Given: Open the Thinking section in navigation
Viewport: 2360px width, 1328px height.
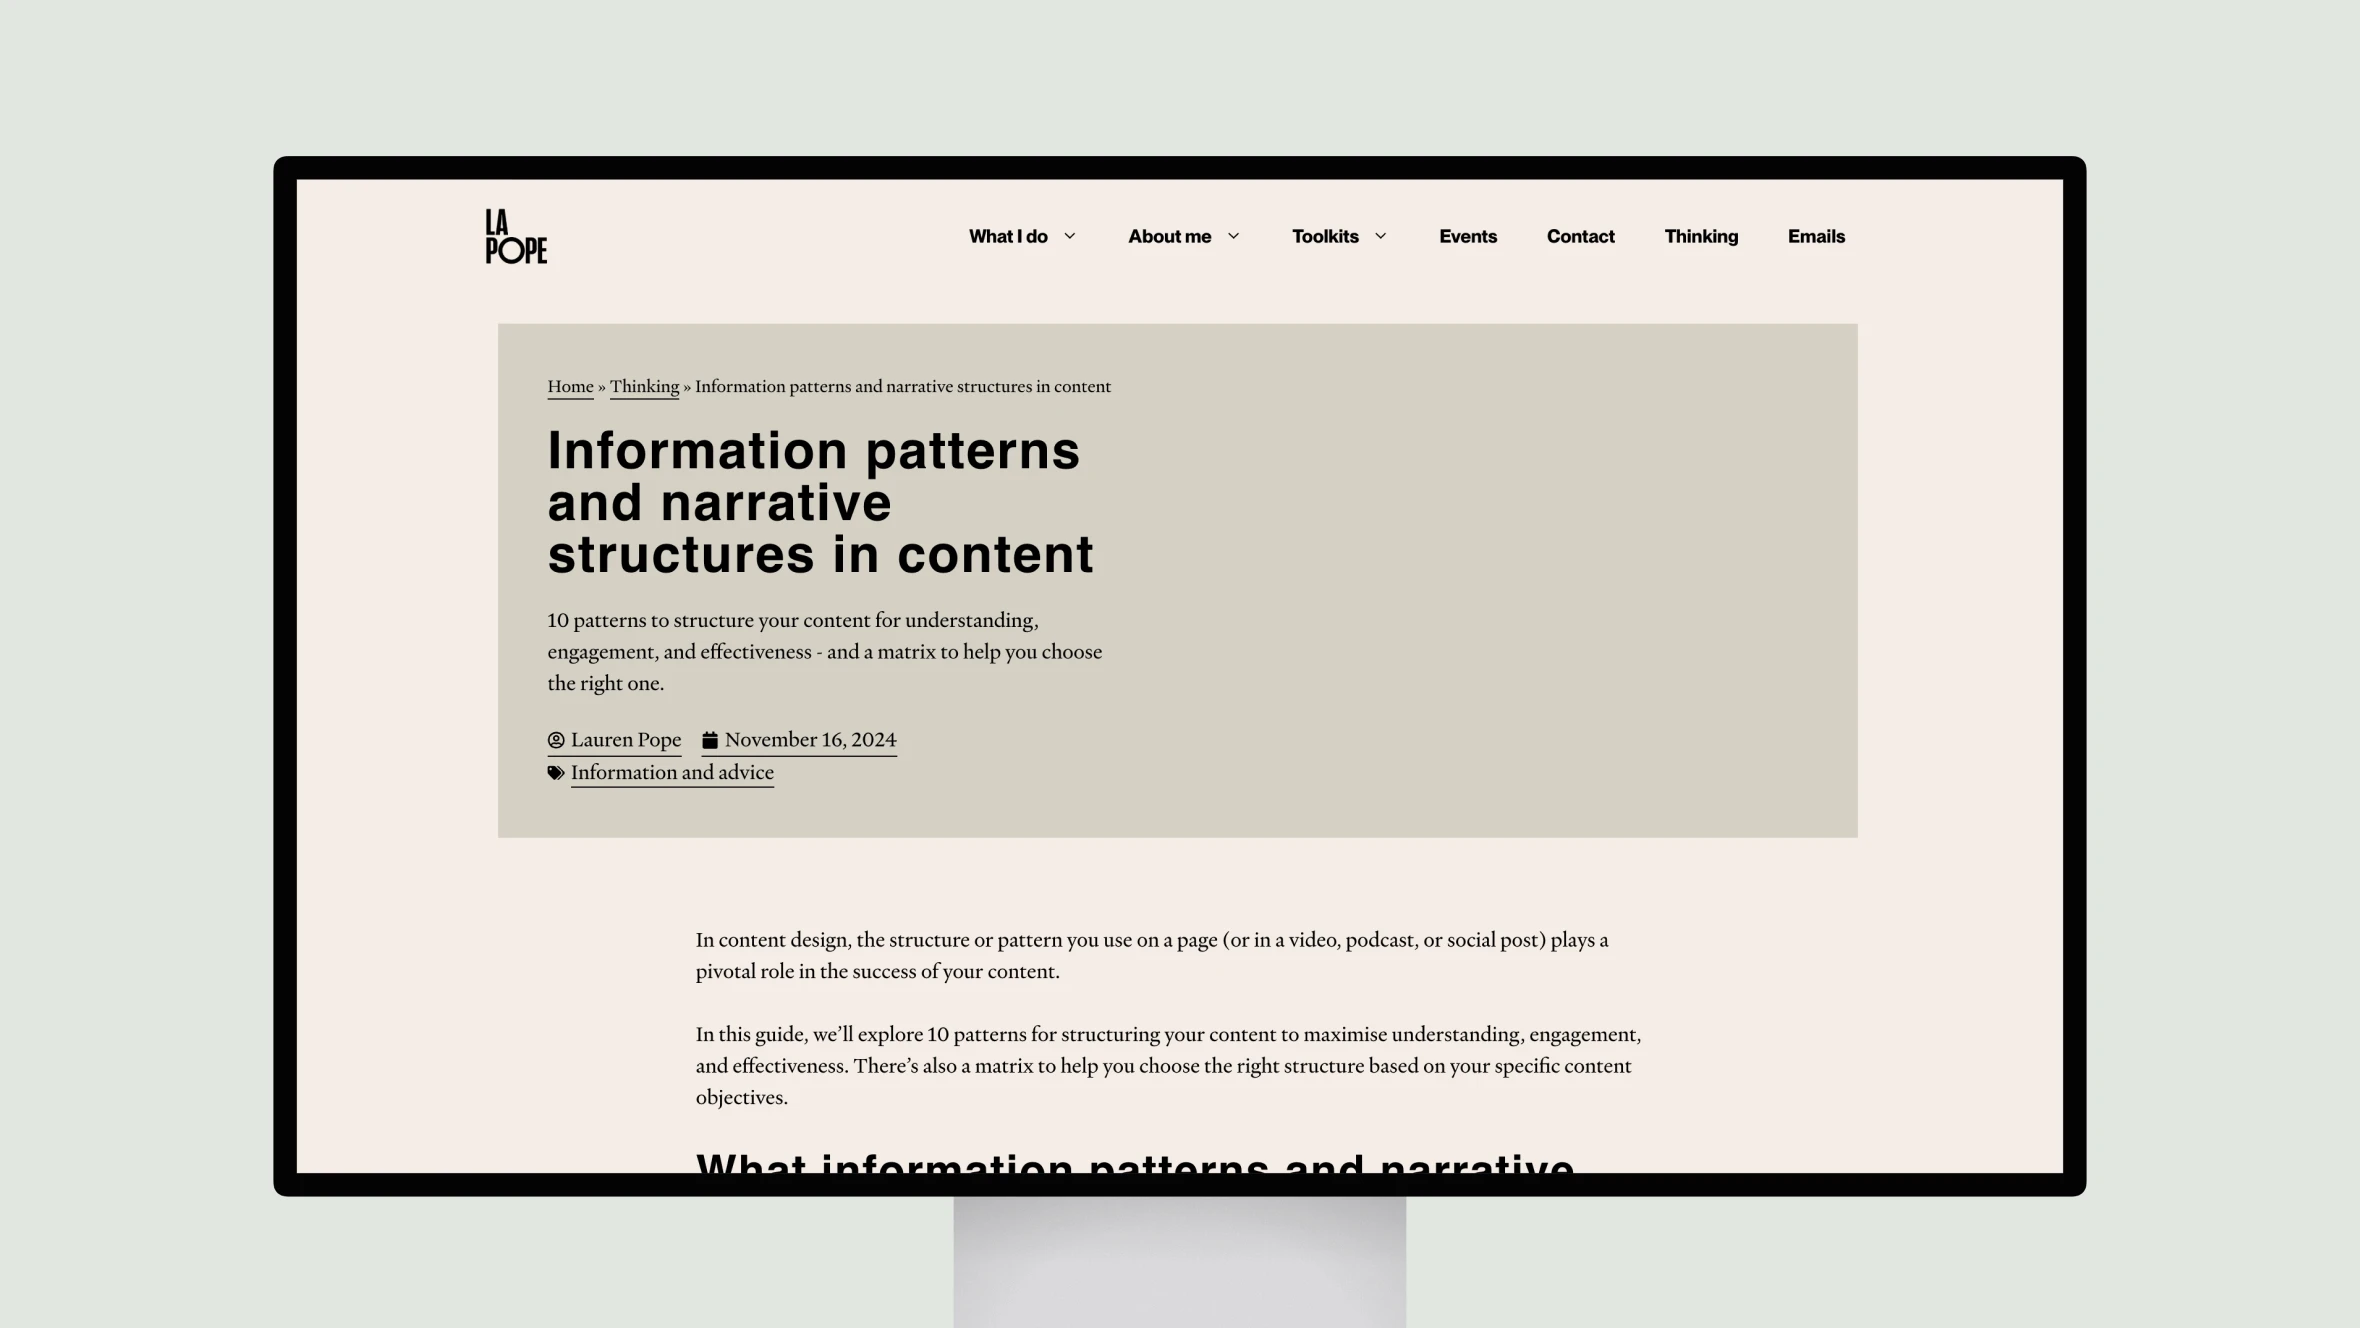Looking at the screenshot, I should pos(1700,235).
